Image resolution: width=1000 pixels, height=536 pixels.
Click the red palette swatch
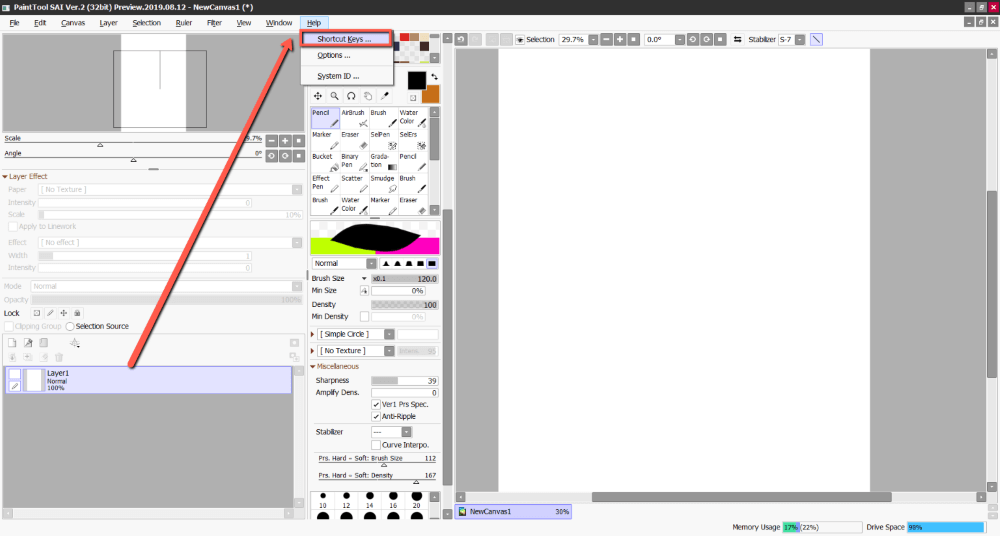point(404,37)
